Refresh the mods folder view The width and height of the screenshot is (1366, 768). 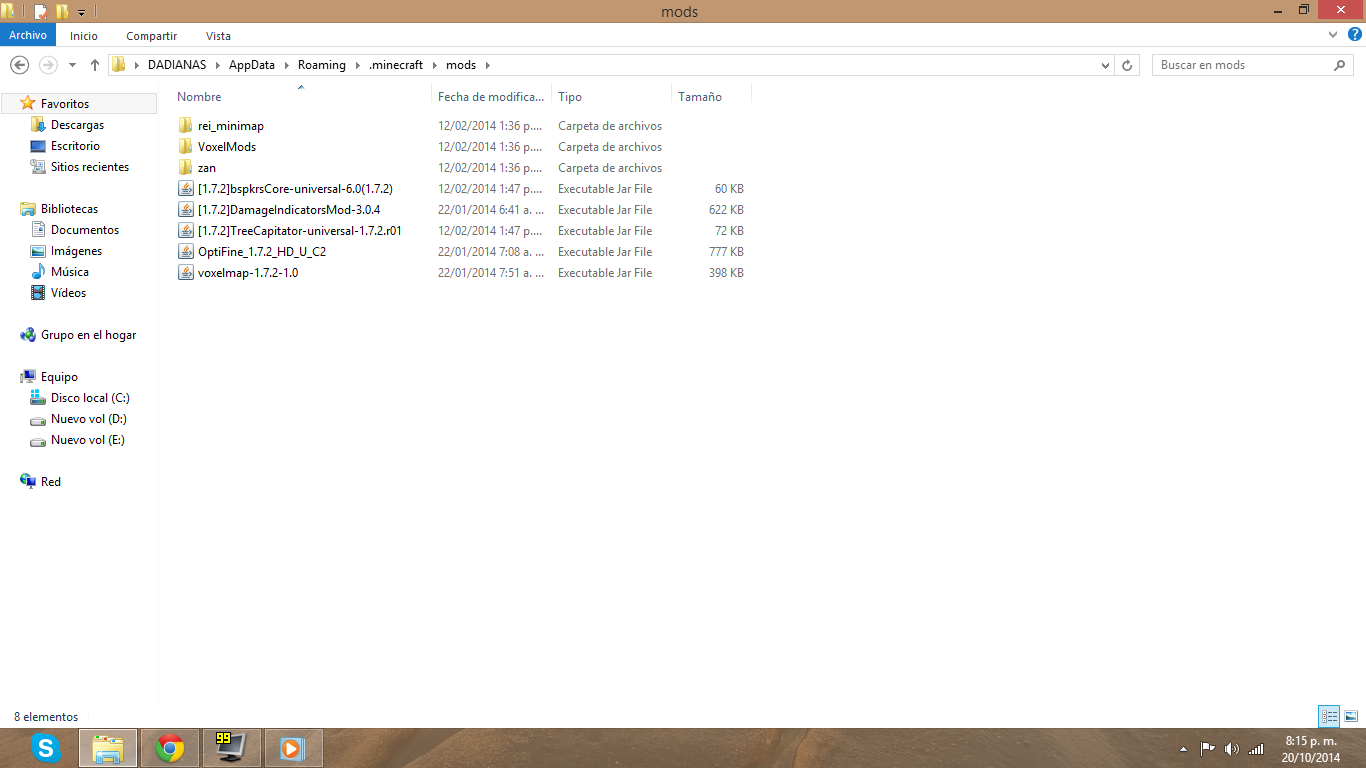click(x=1127, y=65)
